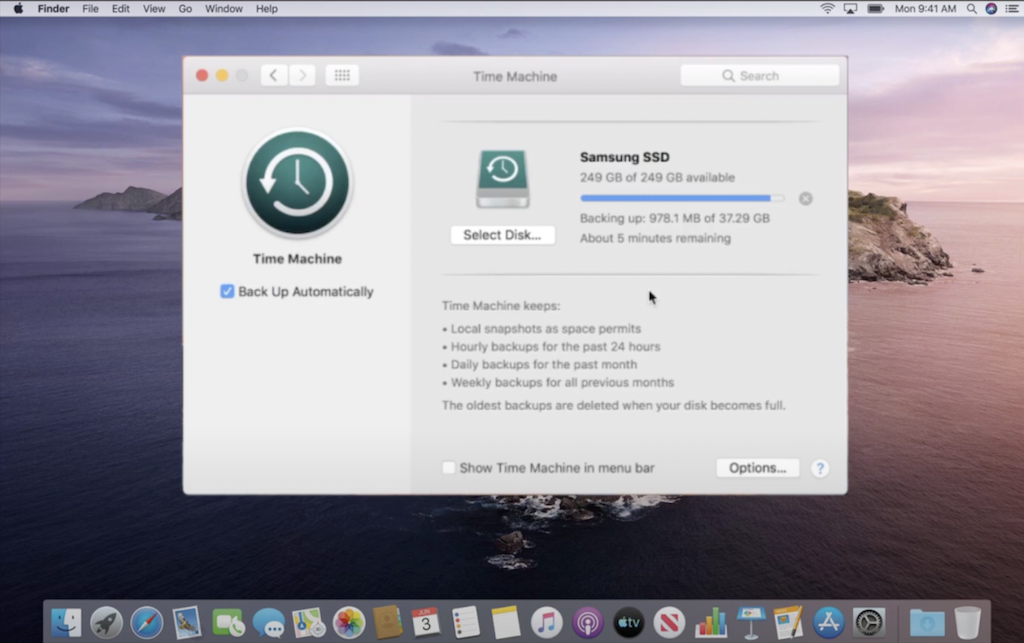The image size is (1024, 643).
Task: Launch Safari from the Dock
Action: [x=147, y=622]
